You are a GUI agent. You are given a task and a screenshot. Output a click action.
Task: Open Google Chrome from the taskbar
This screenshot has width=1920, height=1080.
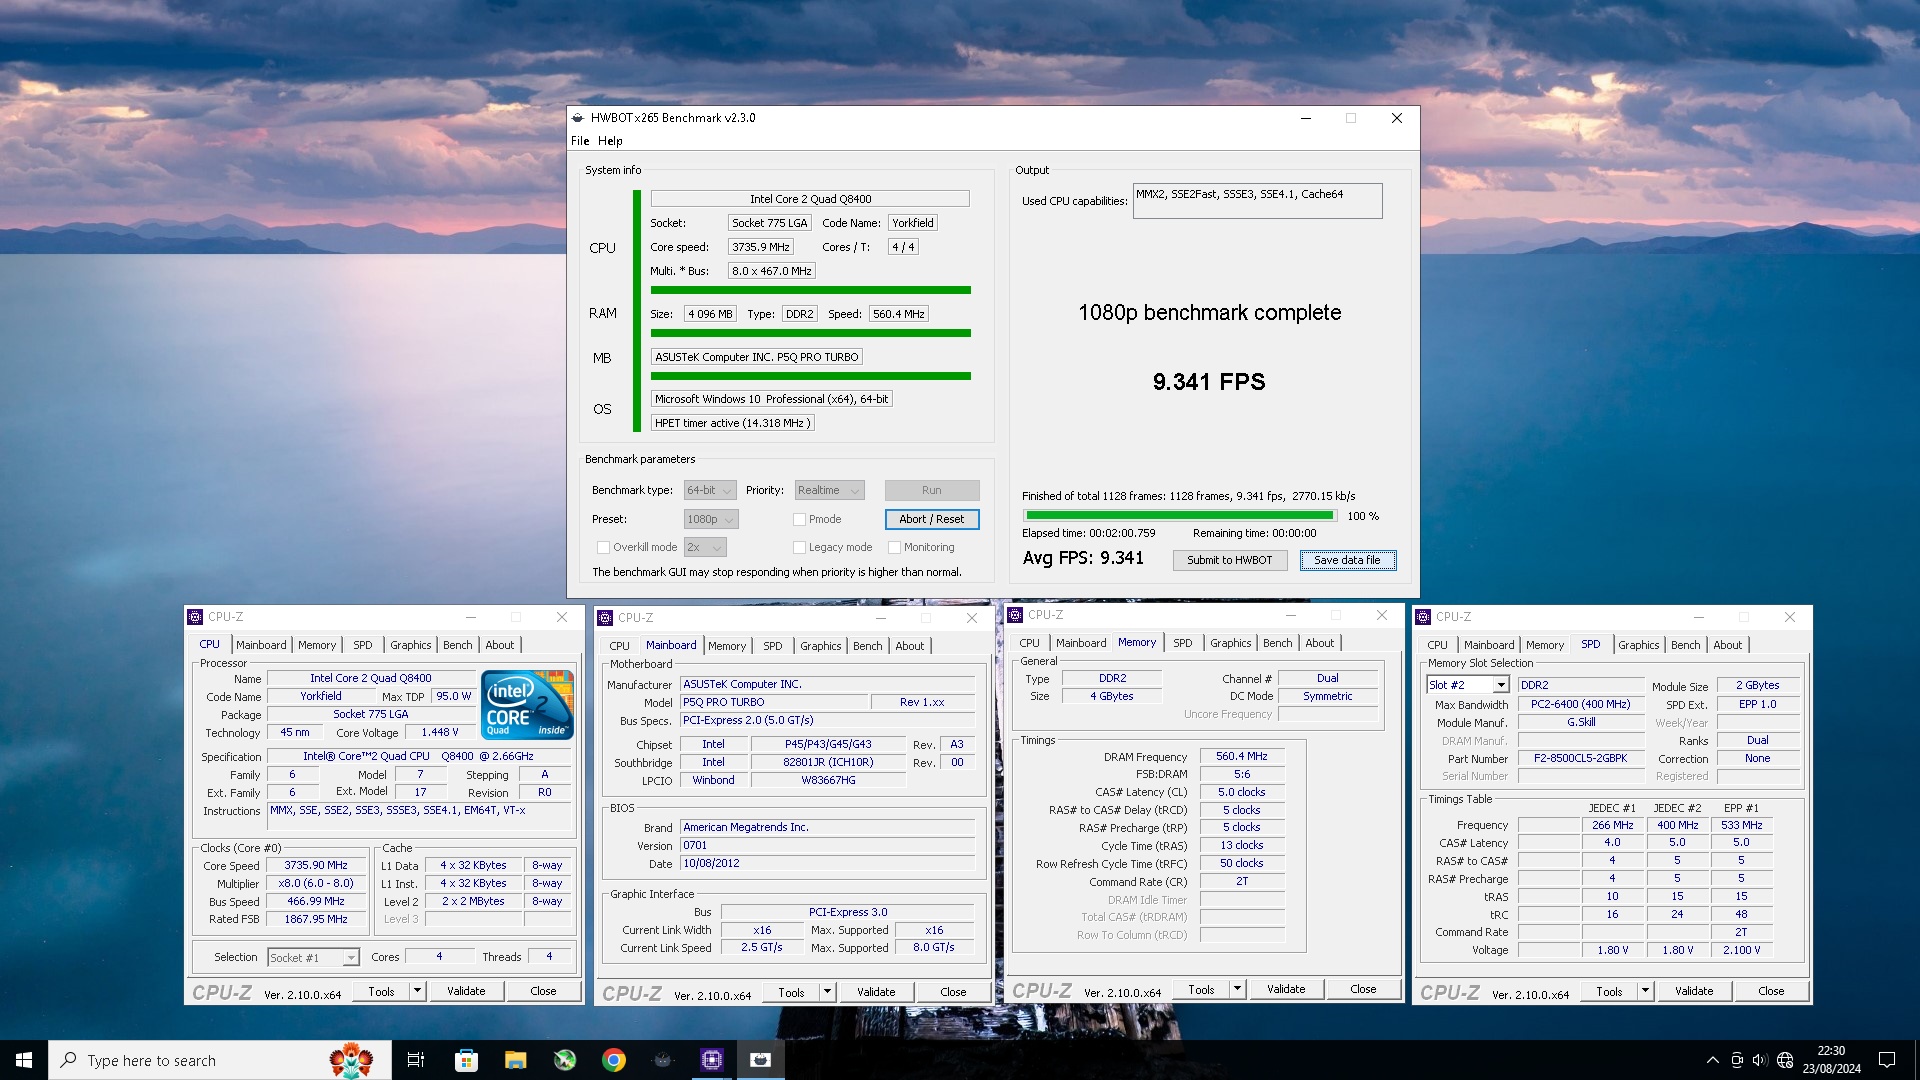[614, 1060]
